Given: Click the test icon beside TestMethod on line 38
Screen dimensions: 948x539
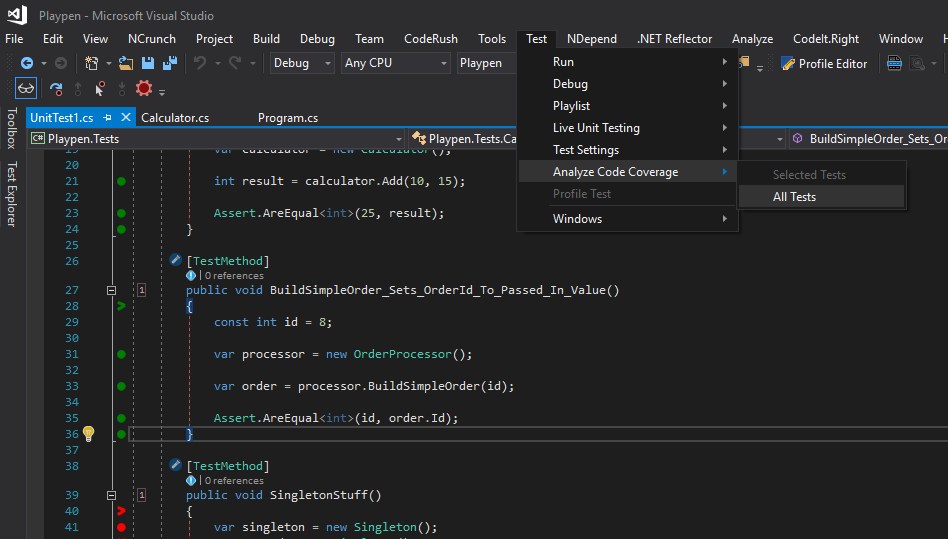Looking at the screenshot, I should pyautogui.click(x=175, y=465).
